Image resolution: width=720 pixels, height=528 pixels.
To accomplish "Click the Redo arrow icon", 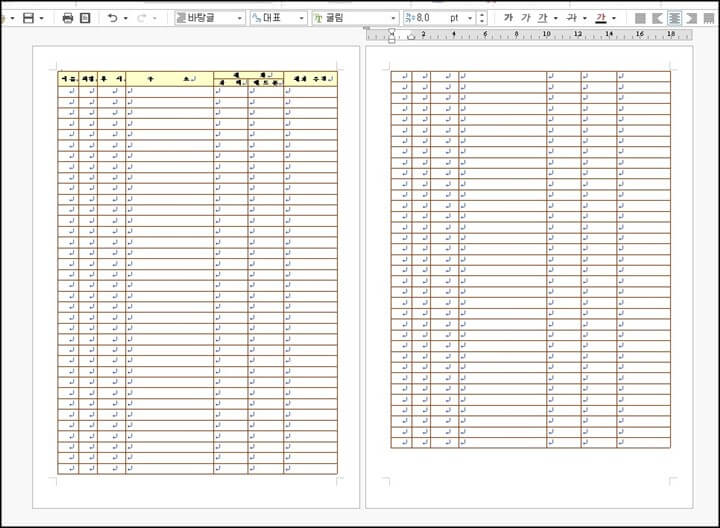I will pos(141,18).
